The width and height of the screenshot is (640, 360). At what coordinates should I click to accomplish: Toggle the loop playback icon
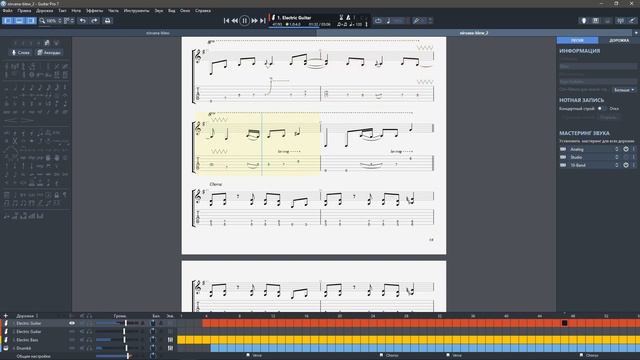click(x=378, y=20)
